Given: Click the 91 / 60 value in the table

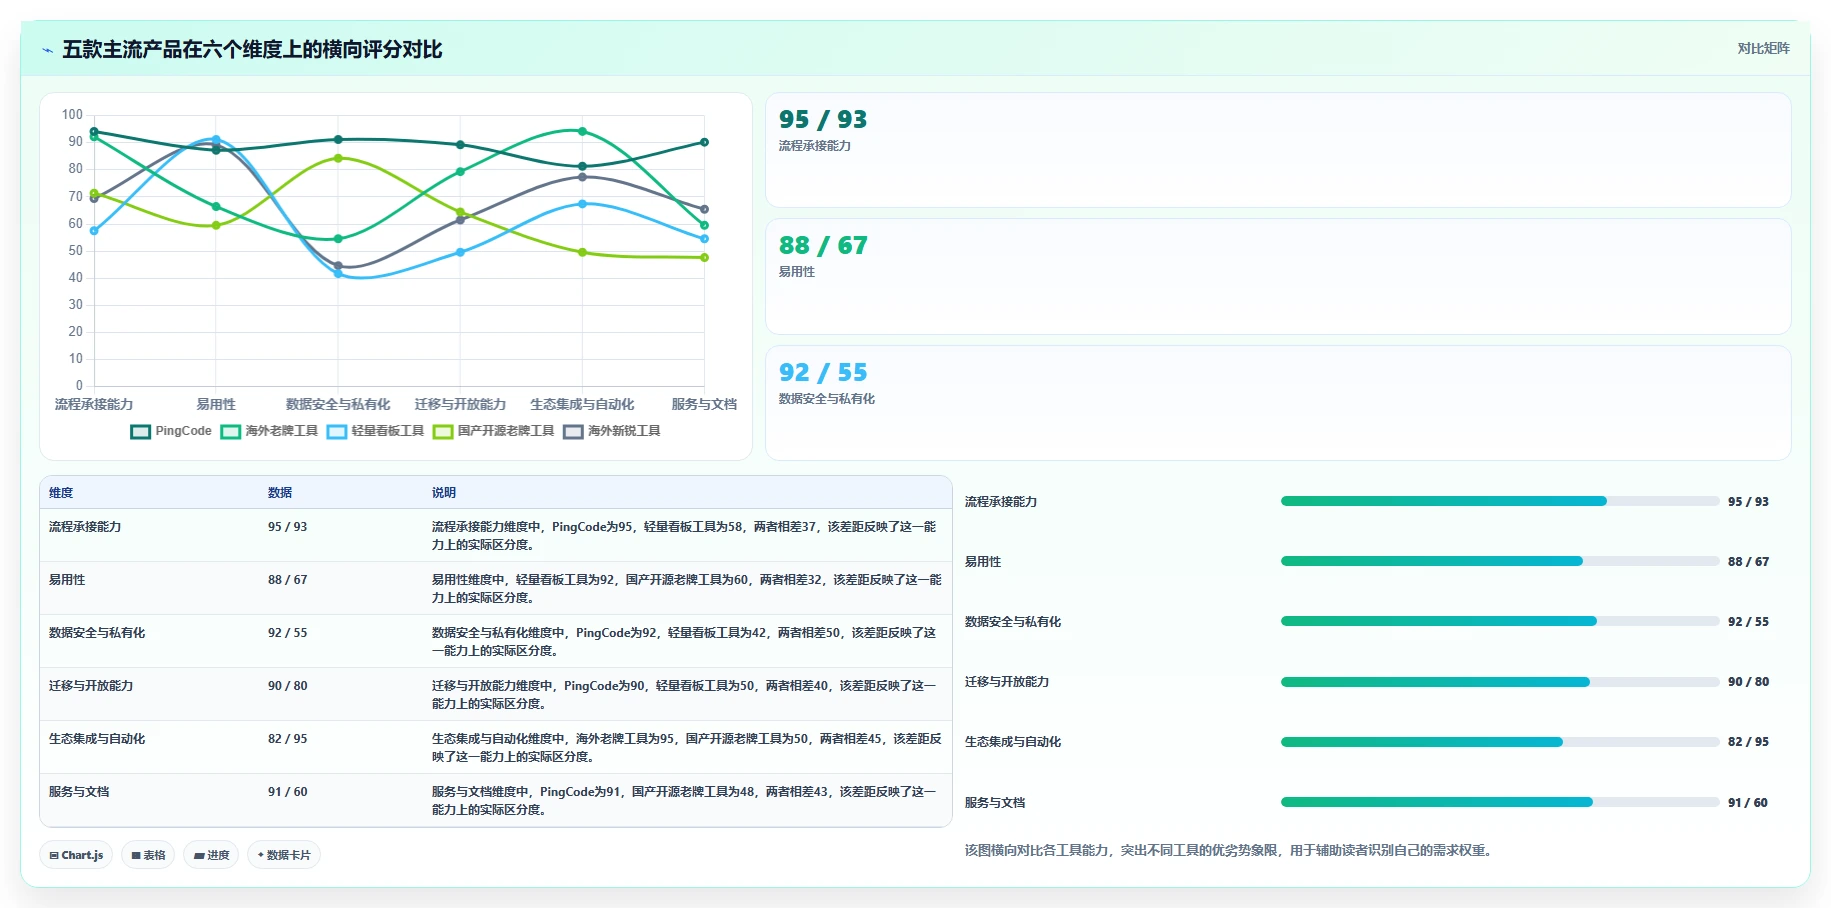Looking at the screenshot, I should point(288,791).
